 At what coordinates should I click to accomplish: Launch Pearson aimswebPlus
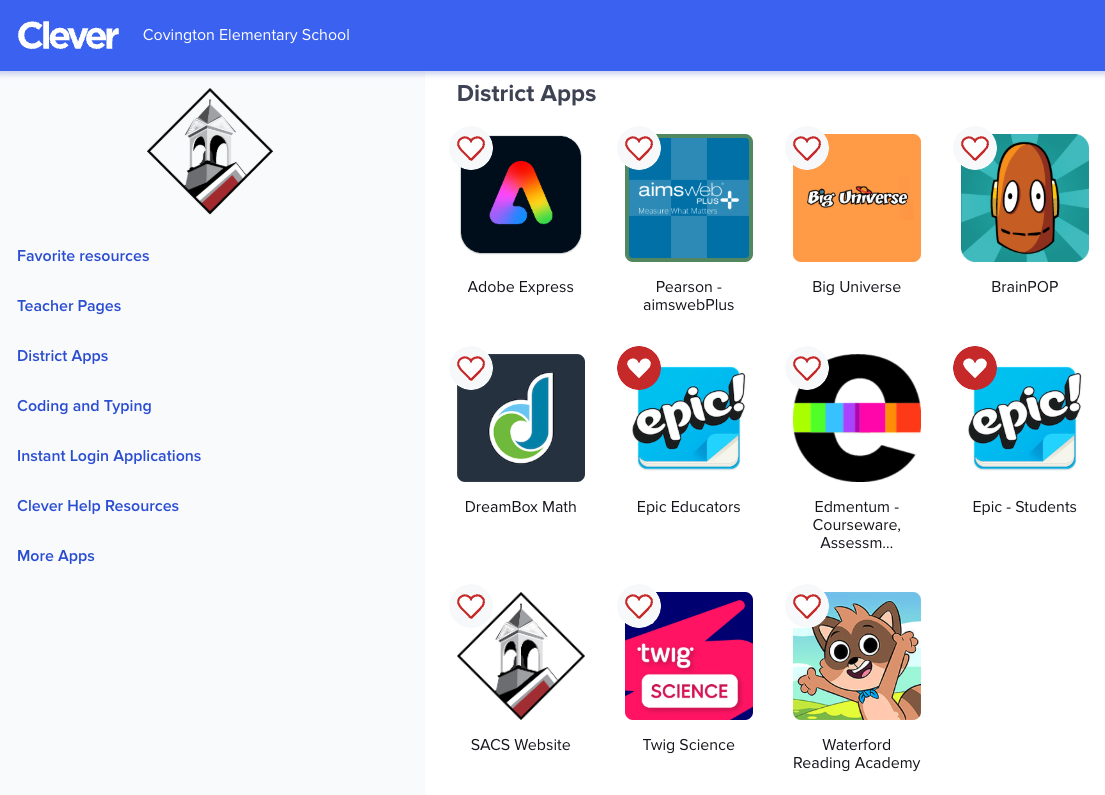point(688,197)
